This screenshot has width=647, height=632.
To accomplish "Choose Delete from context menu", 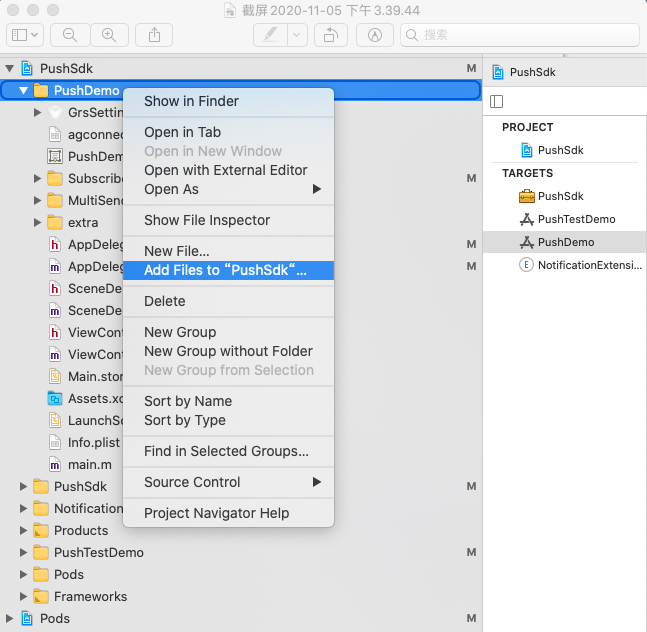I will tap(229, 301).
